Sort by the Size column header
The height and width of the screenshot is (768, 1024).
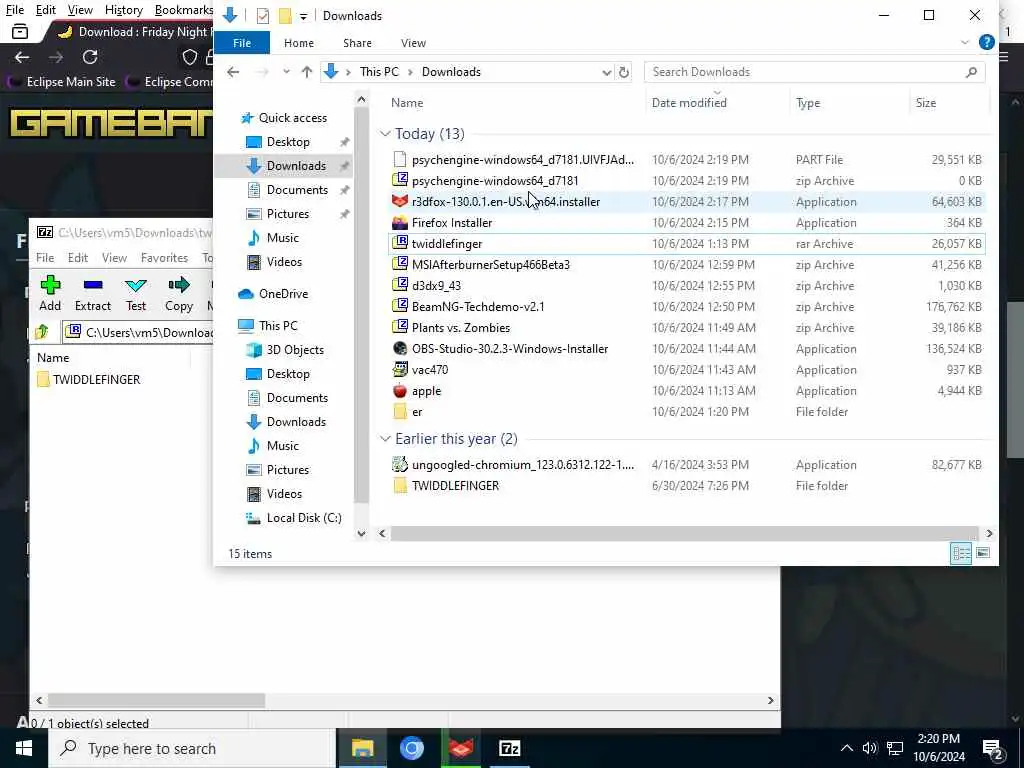[925, 103]
